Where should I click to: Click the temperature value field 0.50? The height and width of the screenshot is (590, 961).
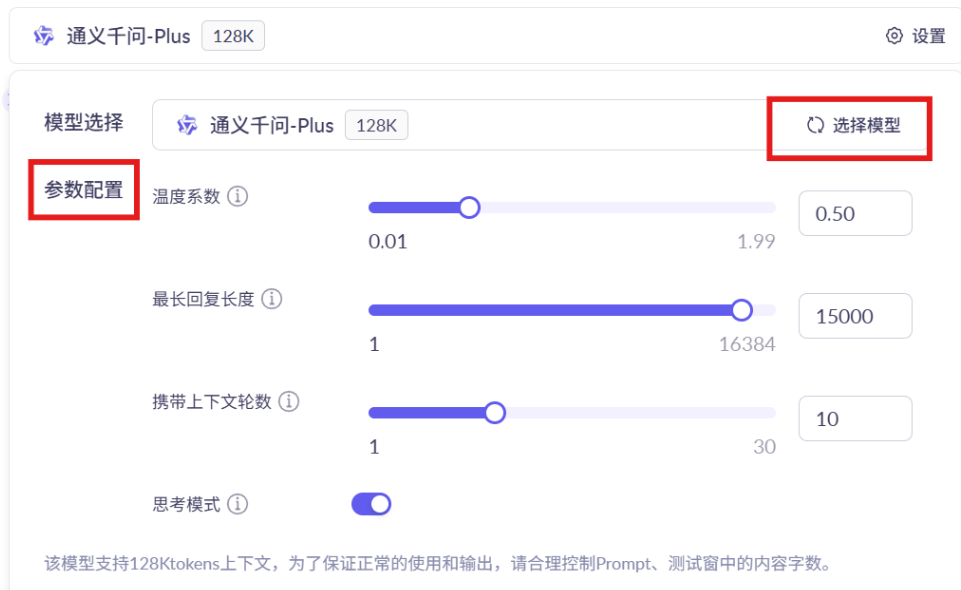(x=855, y=213)
